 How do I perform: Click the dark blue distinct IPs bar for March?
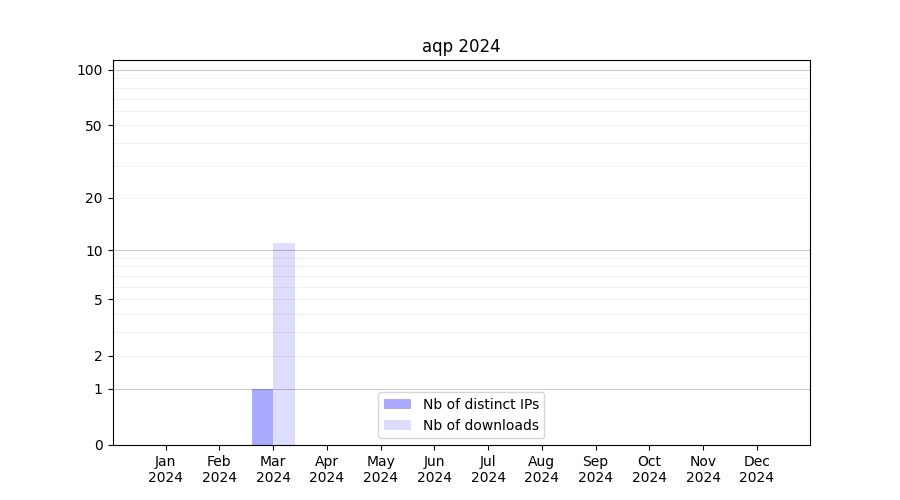(x=262, y=417)
